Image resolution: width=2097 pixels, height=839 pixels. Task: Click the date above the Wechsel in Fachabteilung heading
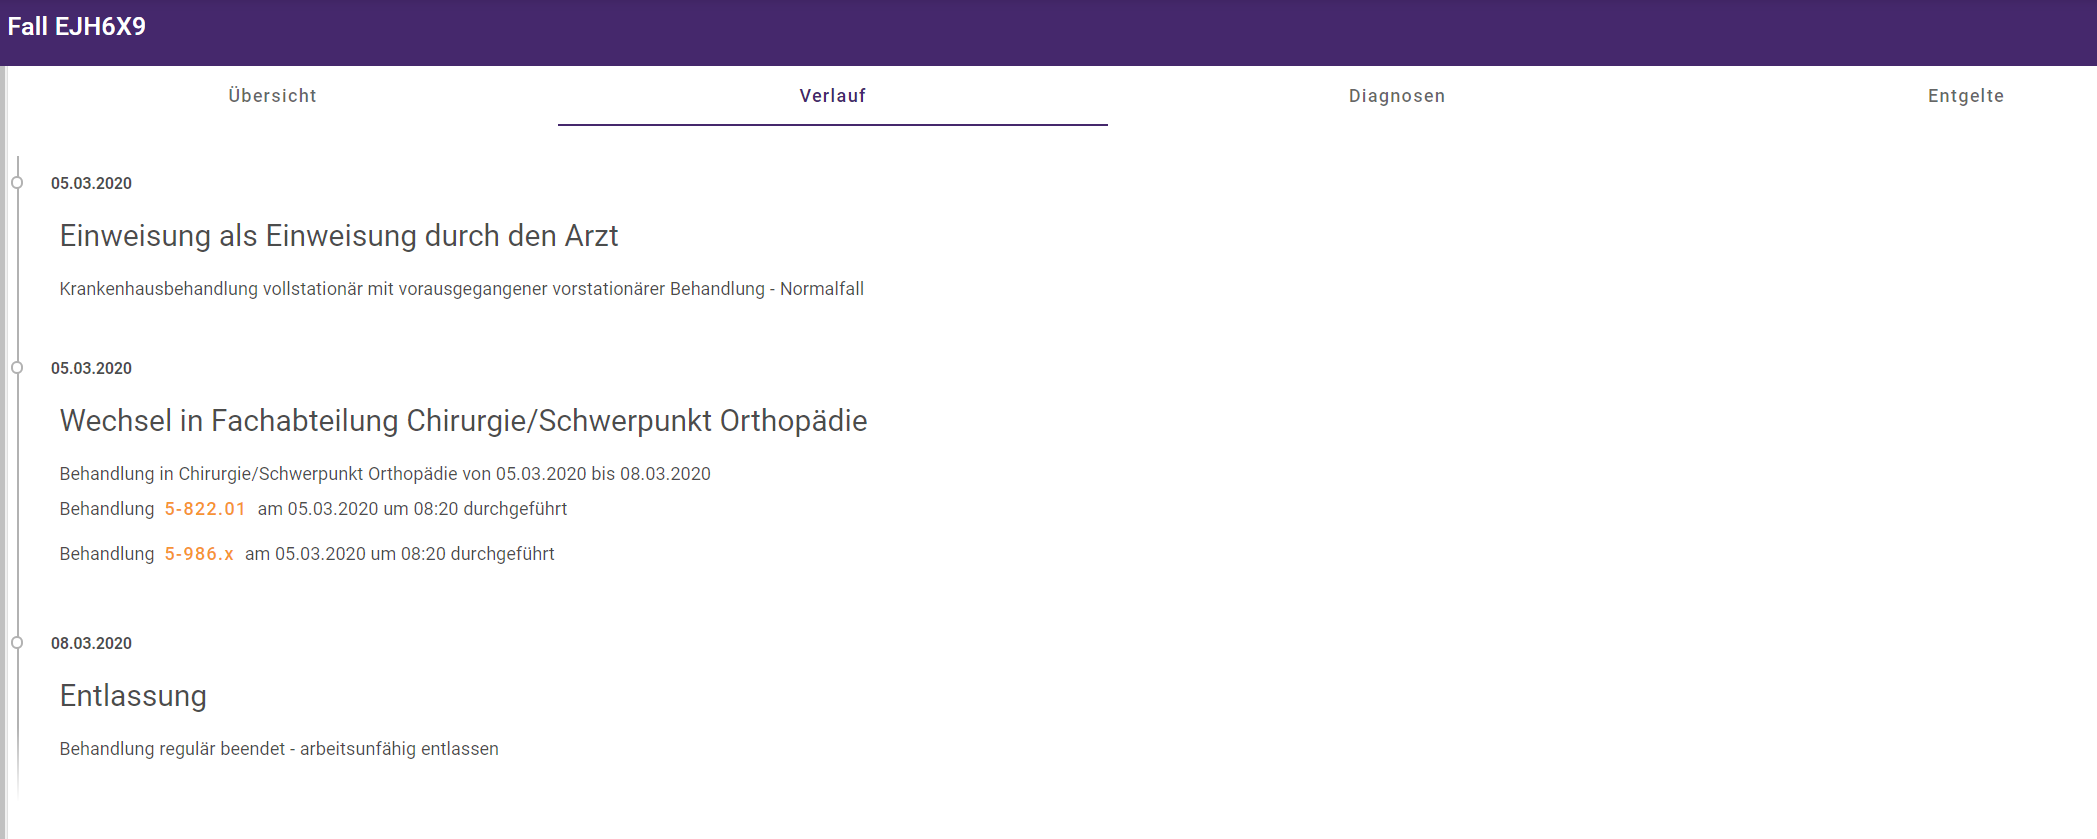(91, 369)
